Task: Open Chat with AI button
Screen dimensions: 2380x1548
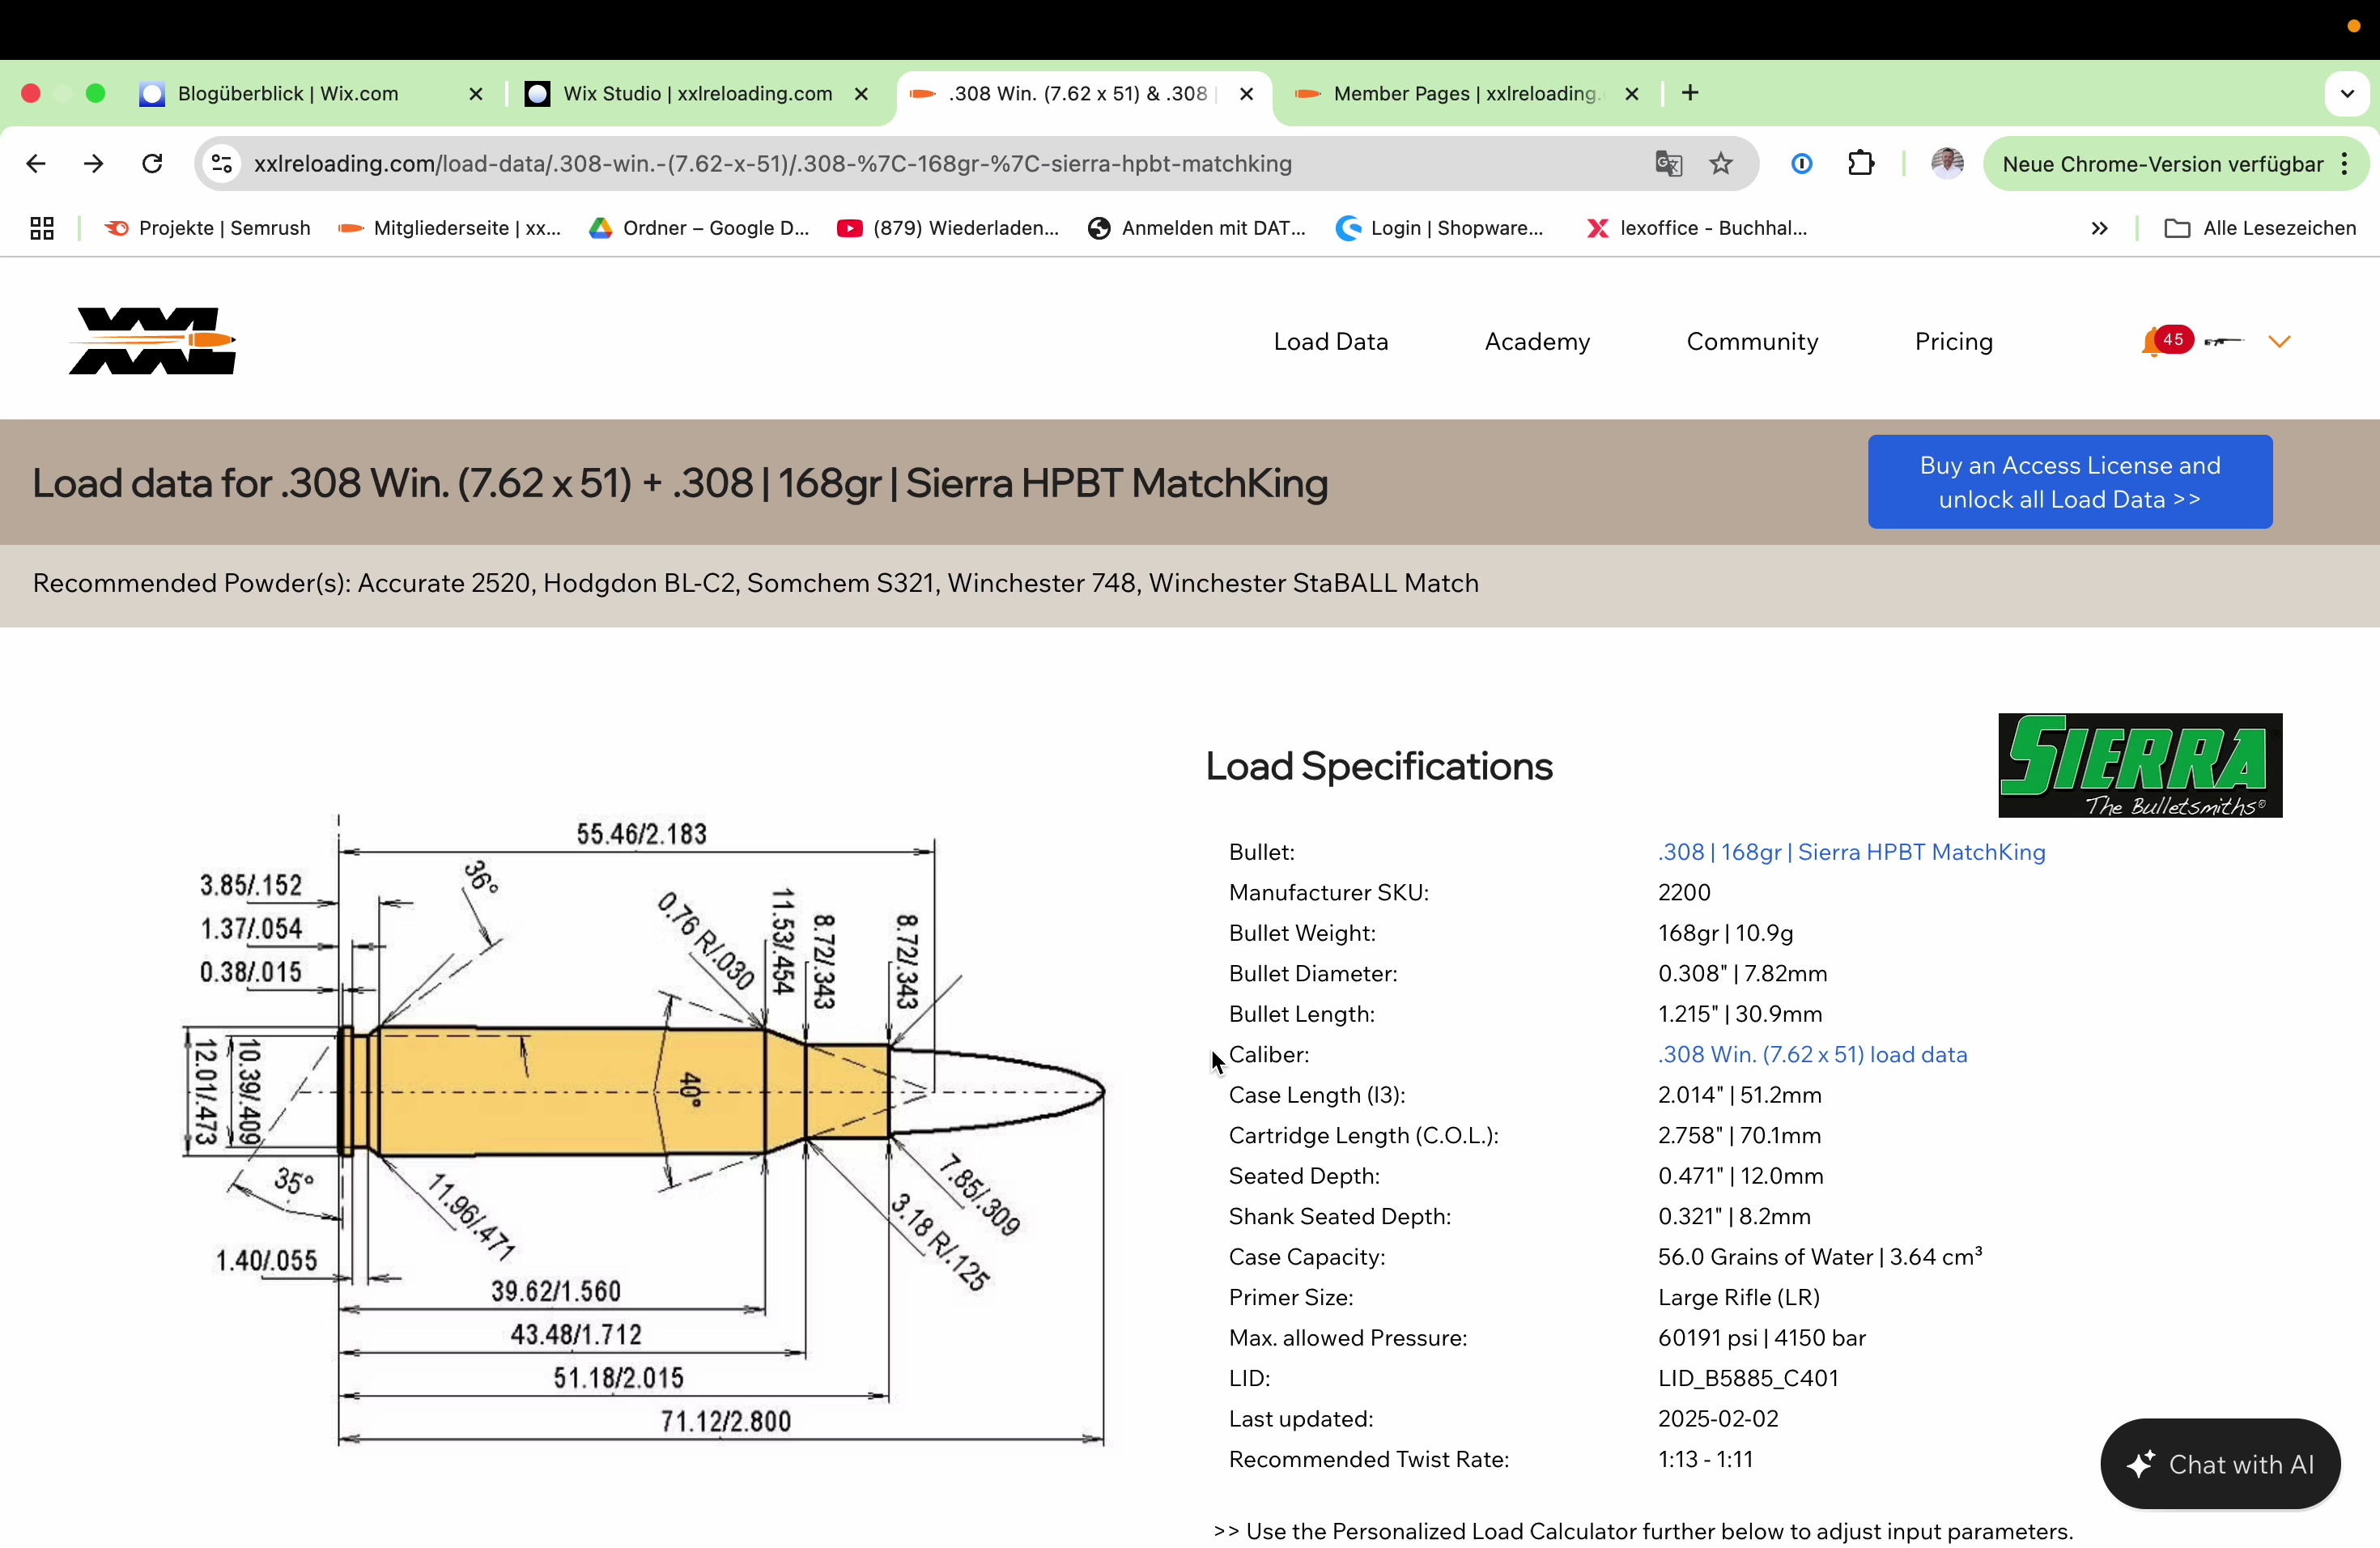Action: 2220,1464
